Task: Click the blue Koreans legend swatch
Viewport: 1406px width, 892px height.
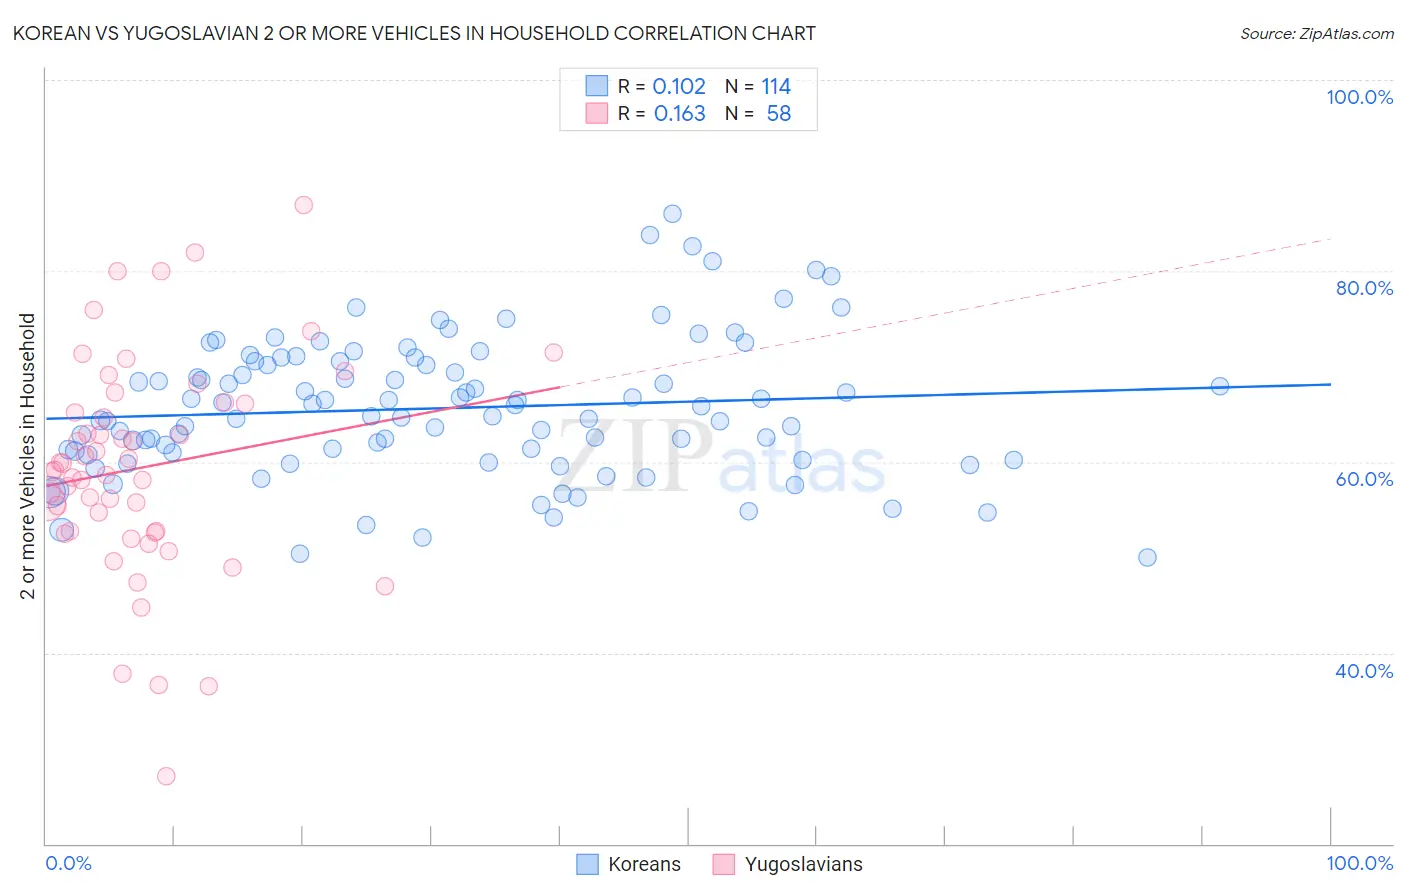Action: point(587,864)
